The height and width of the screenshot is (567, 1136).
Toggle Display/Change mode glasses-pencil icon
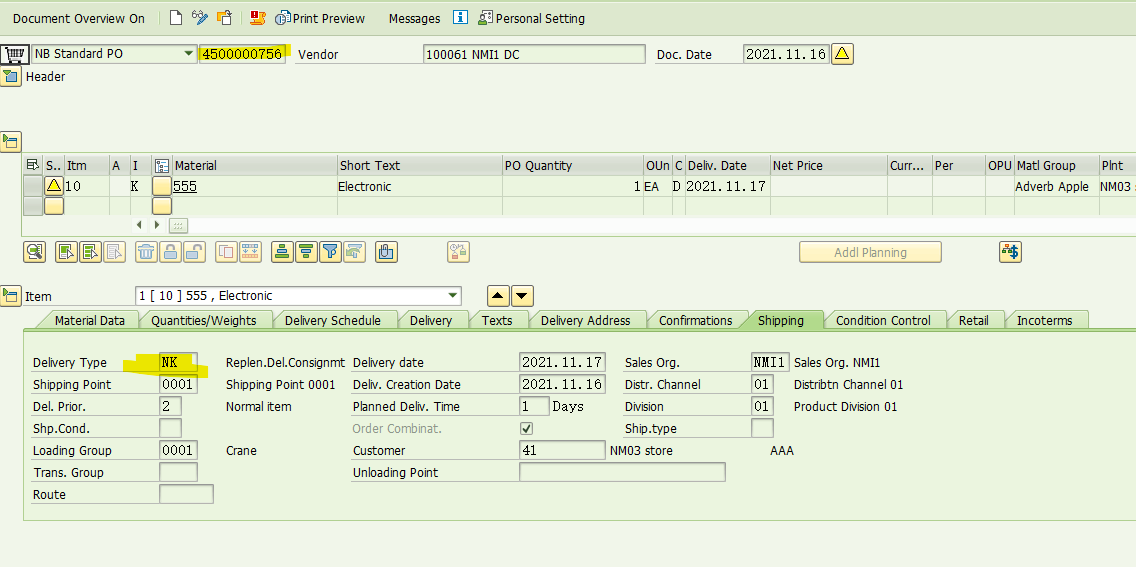200,18
